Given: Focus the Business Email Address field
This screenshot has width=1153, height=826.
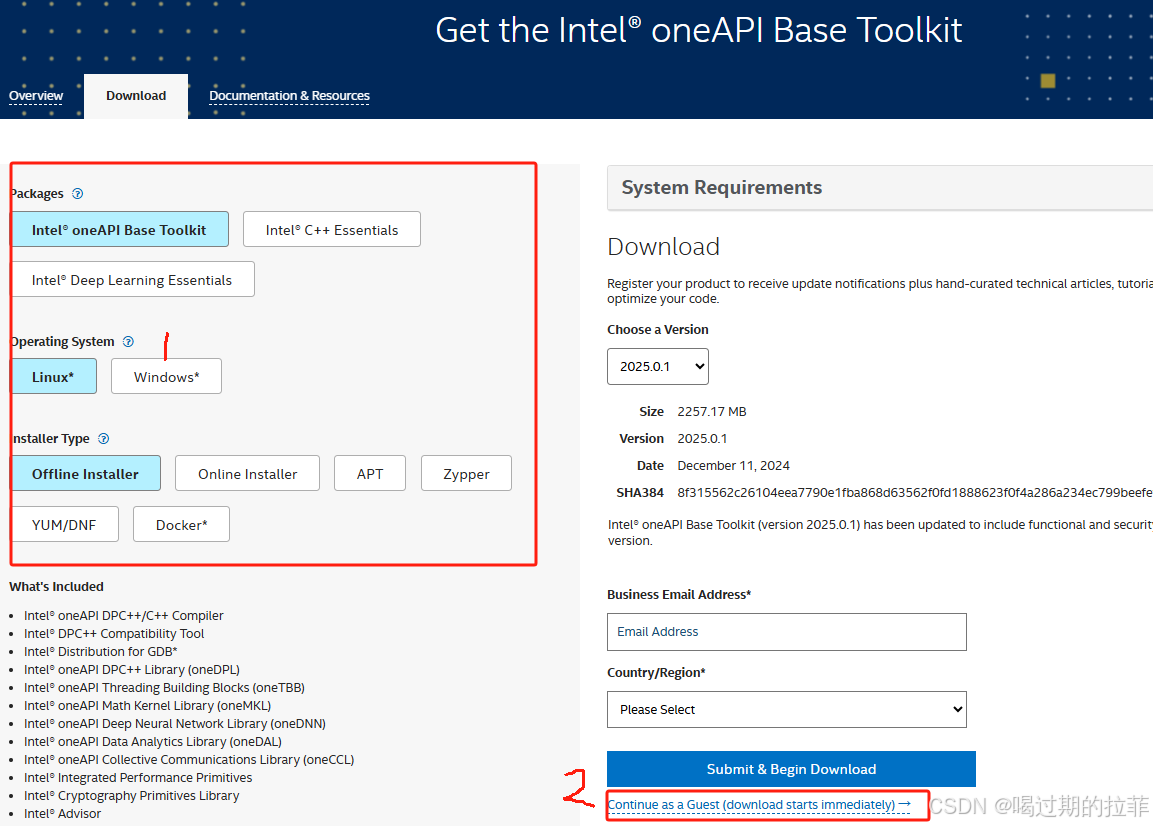Looking at the screenshot, I should point(786,632).
